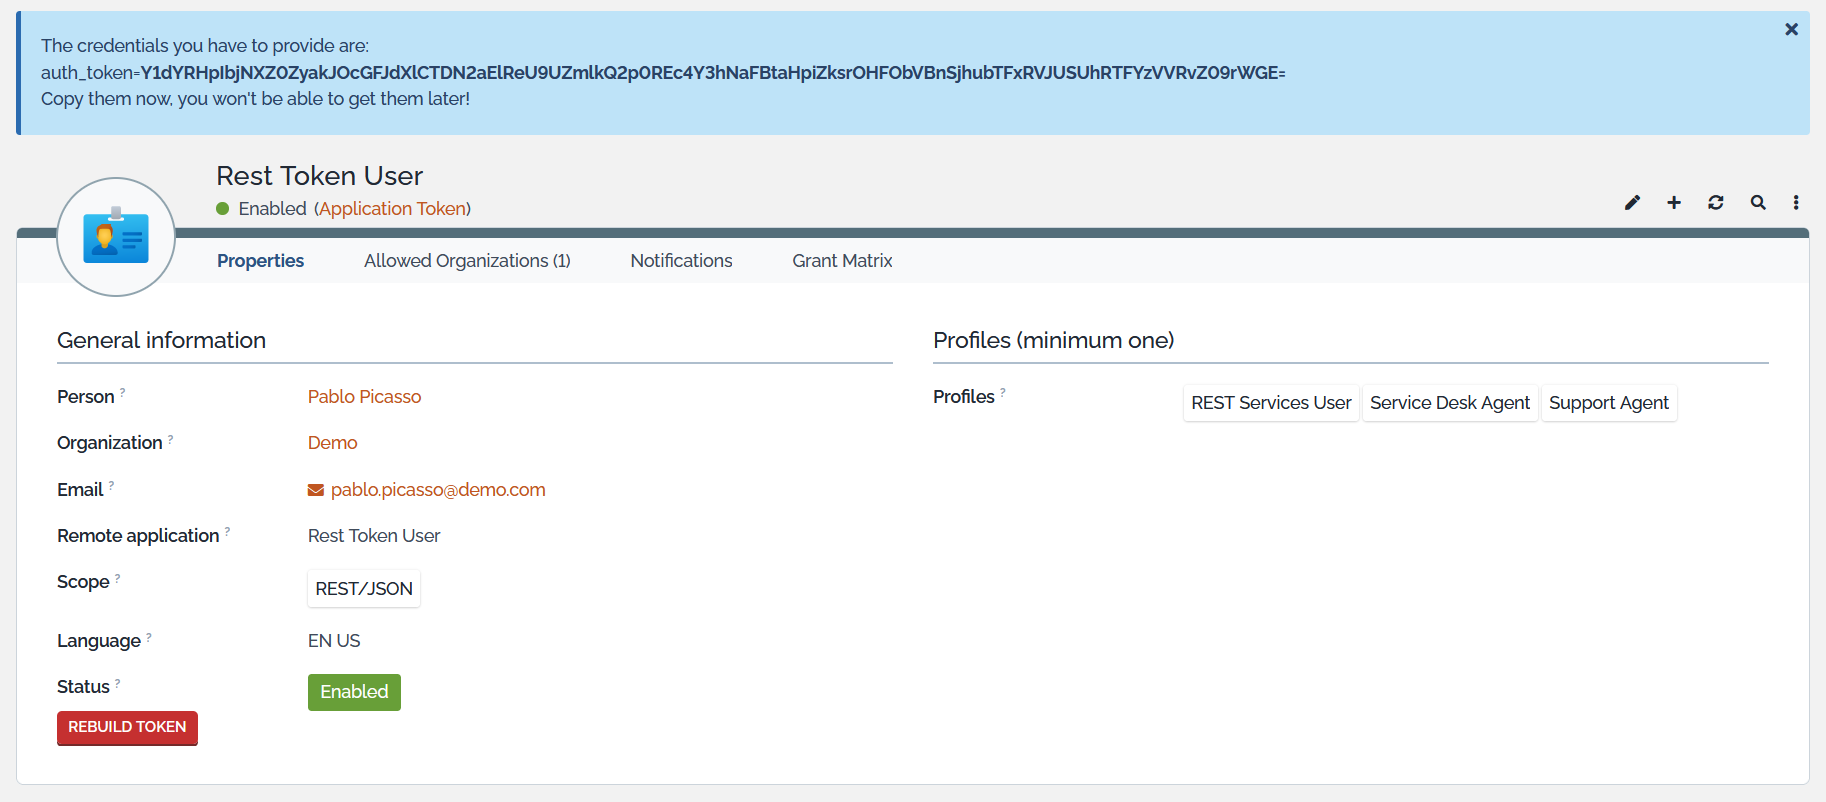Viewport: 1826px width, 802px height.
Task: Click the pablo.picasso@demo.com email link
Action: 438,490
